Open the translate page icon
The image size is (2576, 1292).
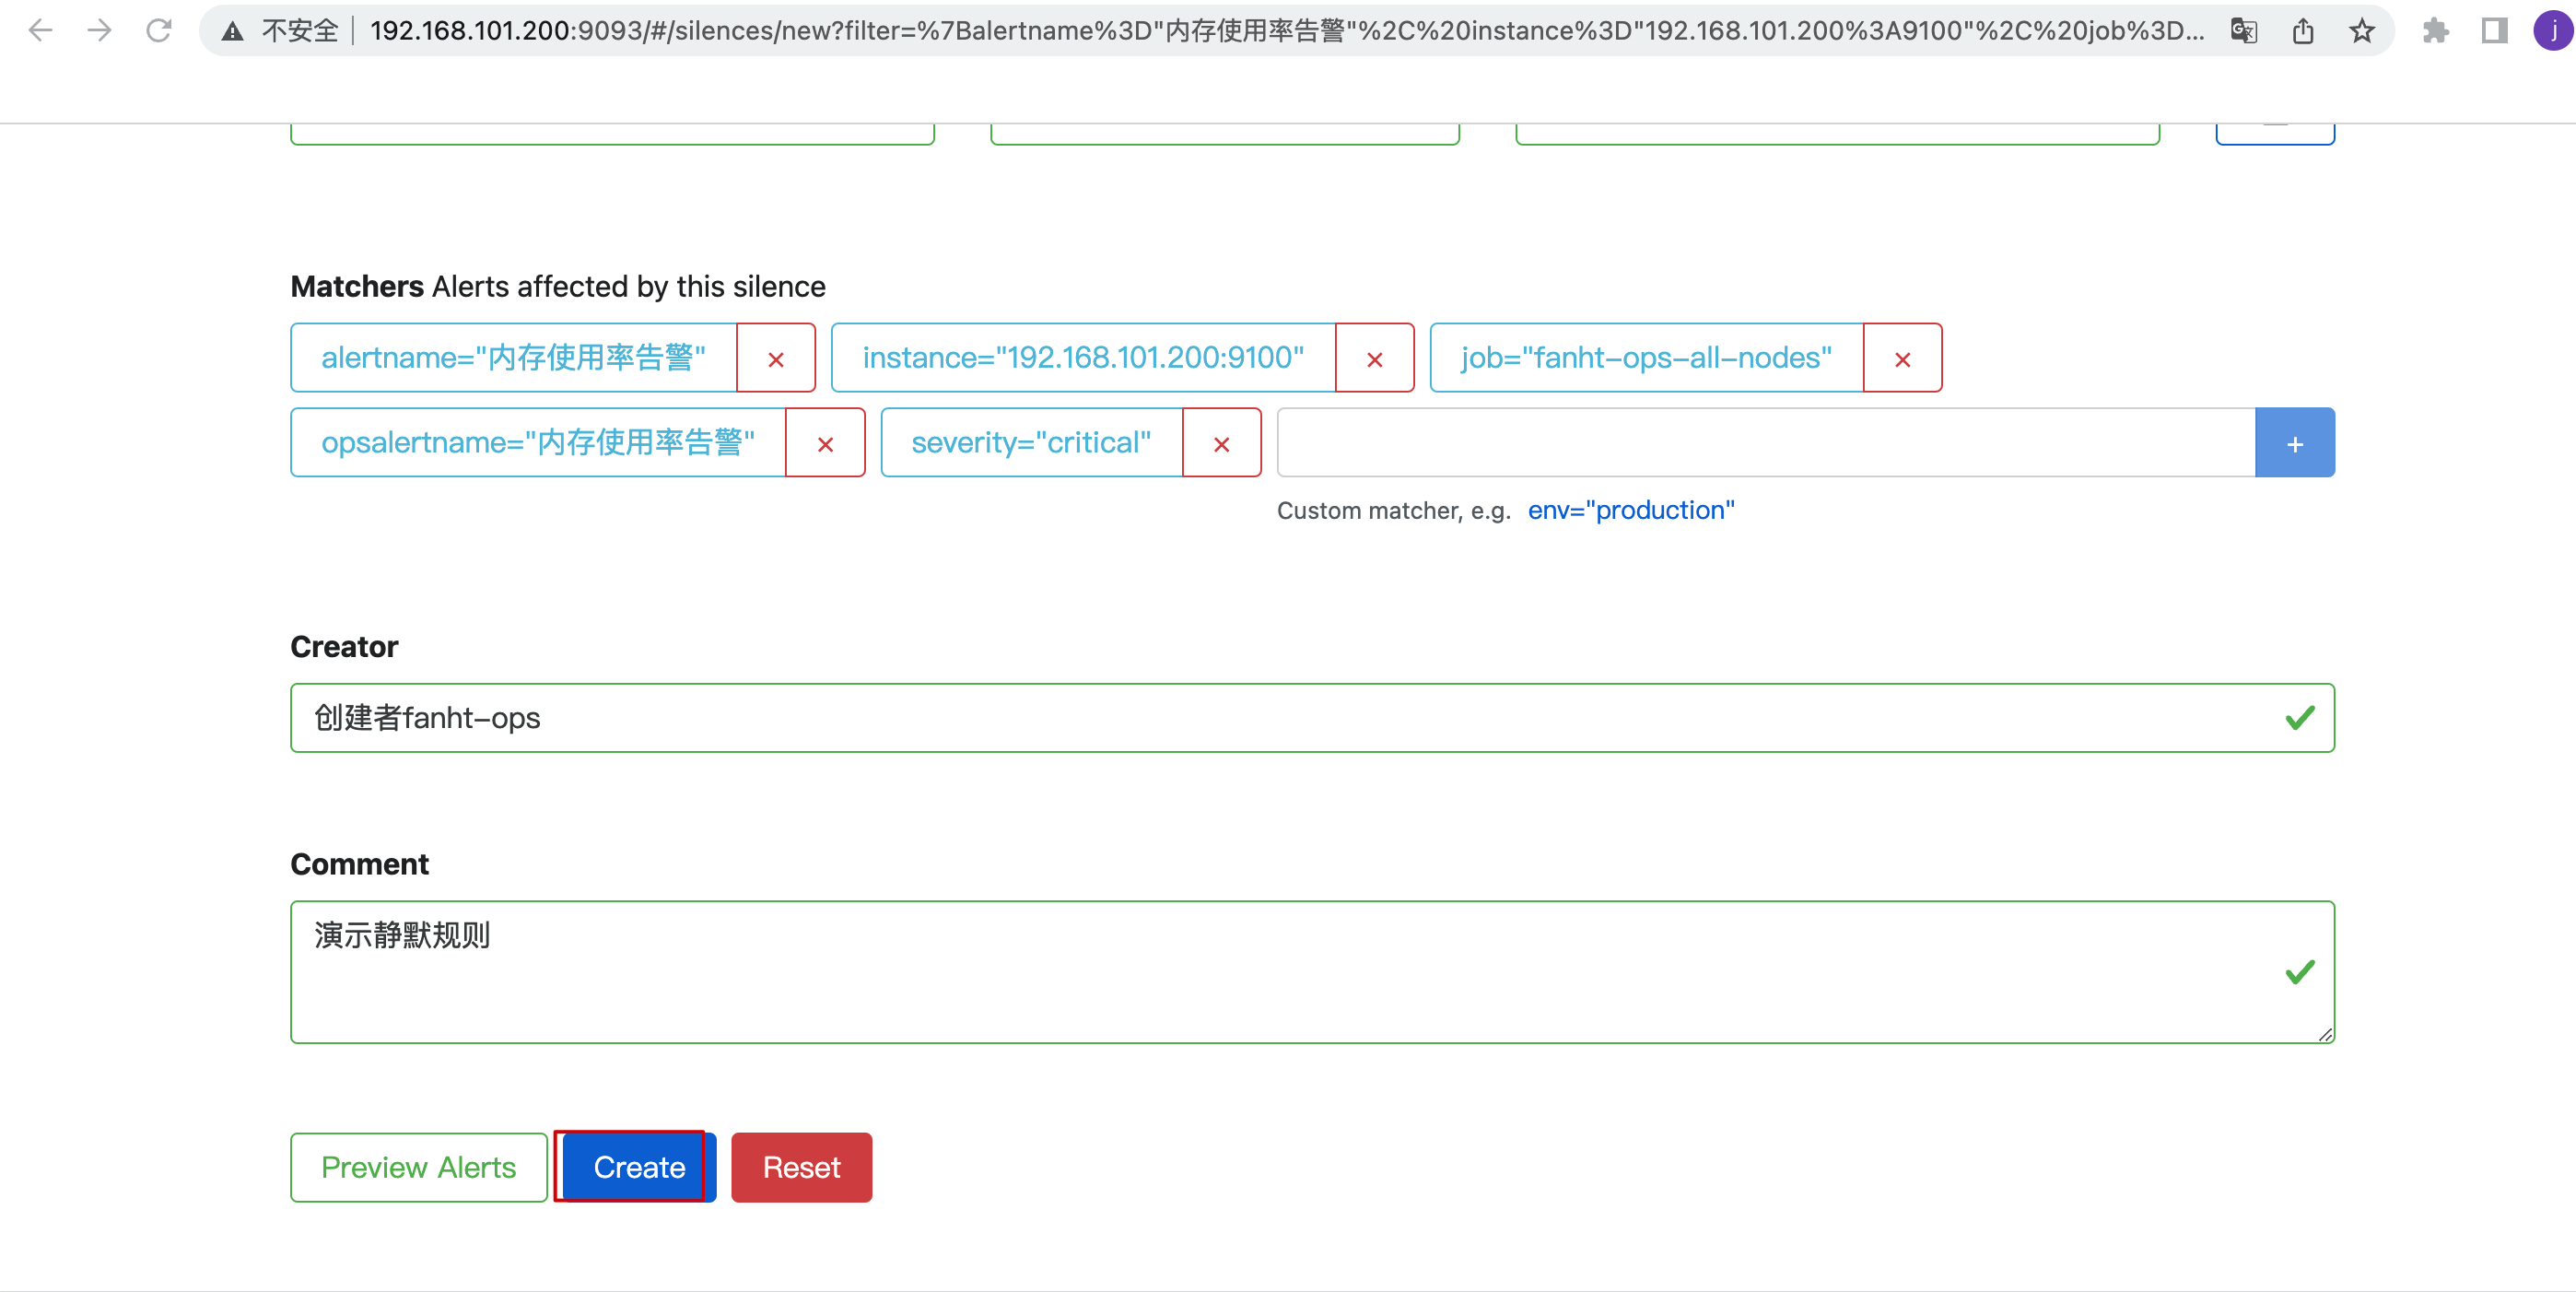[x=2244, y=31]
